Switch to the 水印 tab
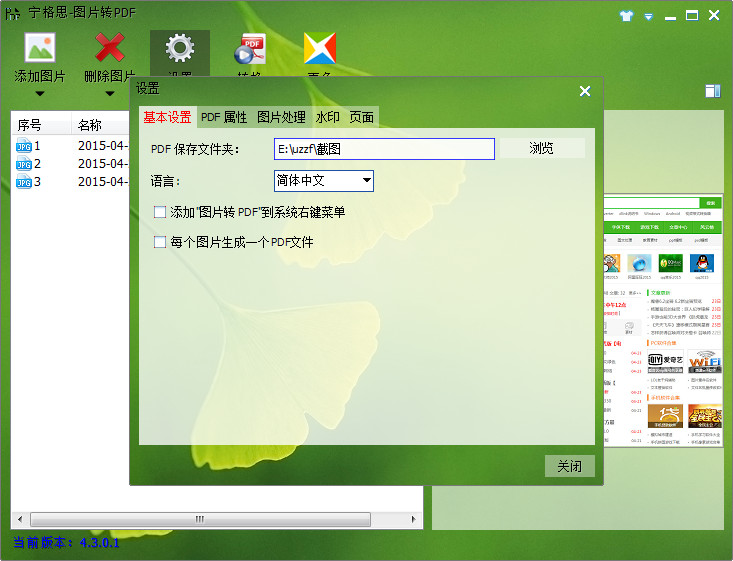733x561 pixels. tap(328, 117)
